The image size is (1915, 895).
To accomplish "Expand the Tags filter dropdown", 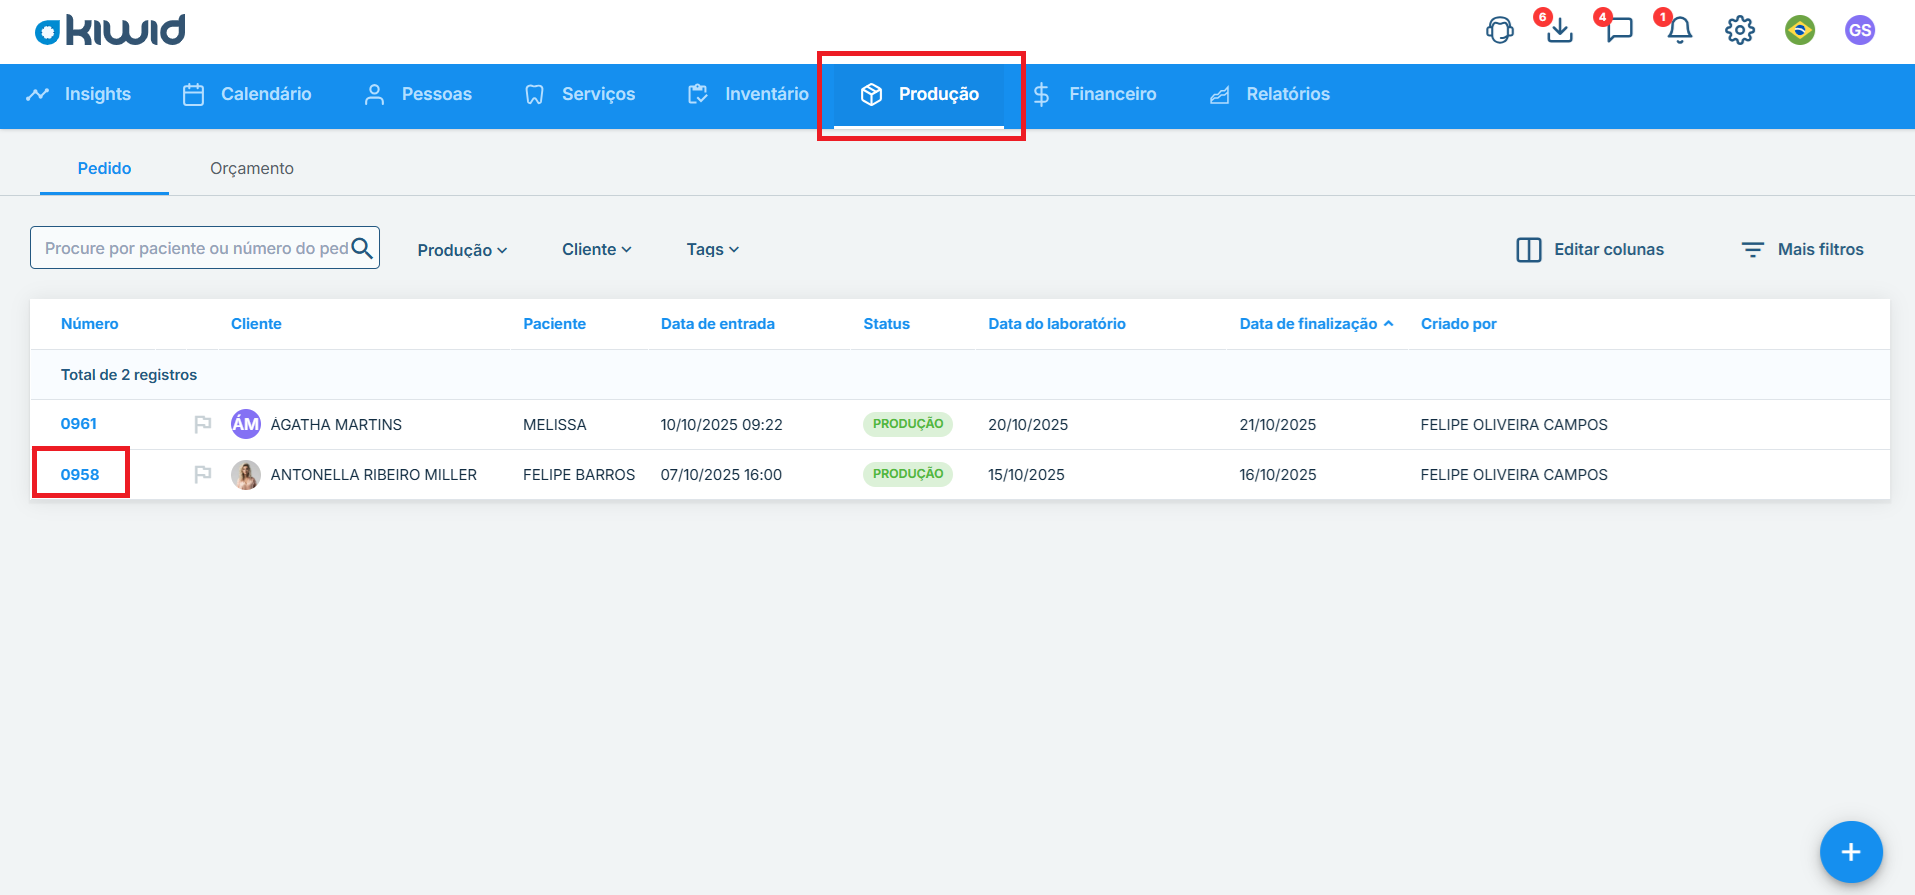I will [x=712, y=249].
